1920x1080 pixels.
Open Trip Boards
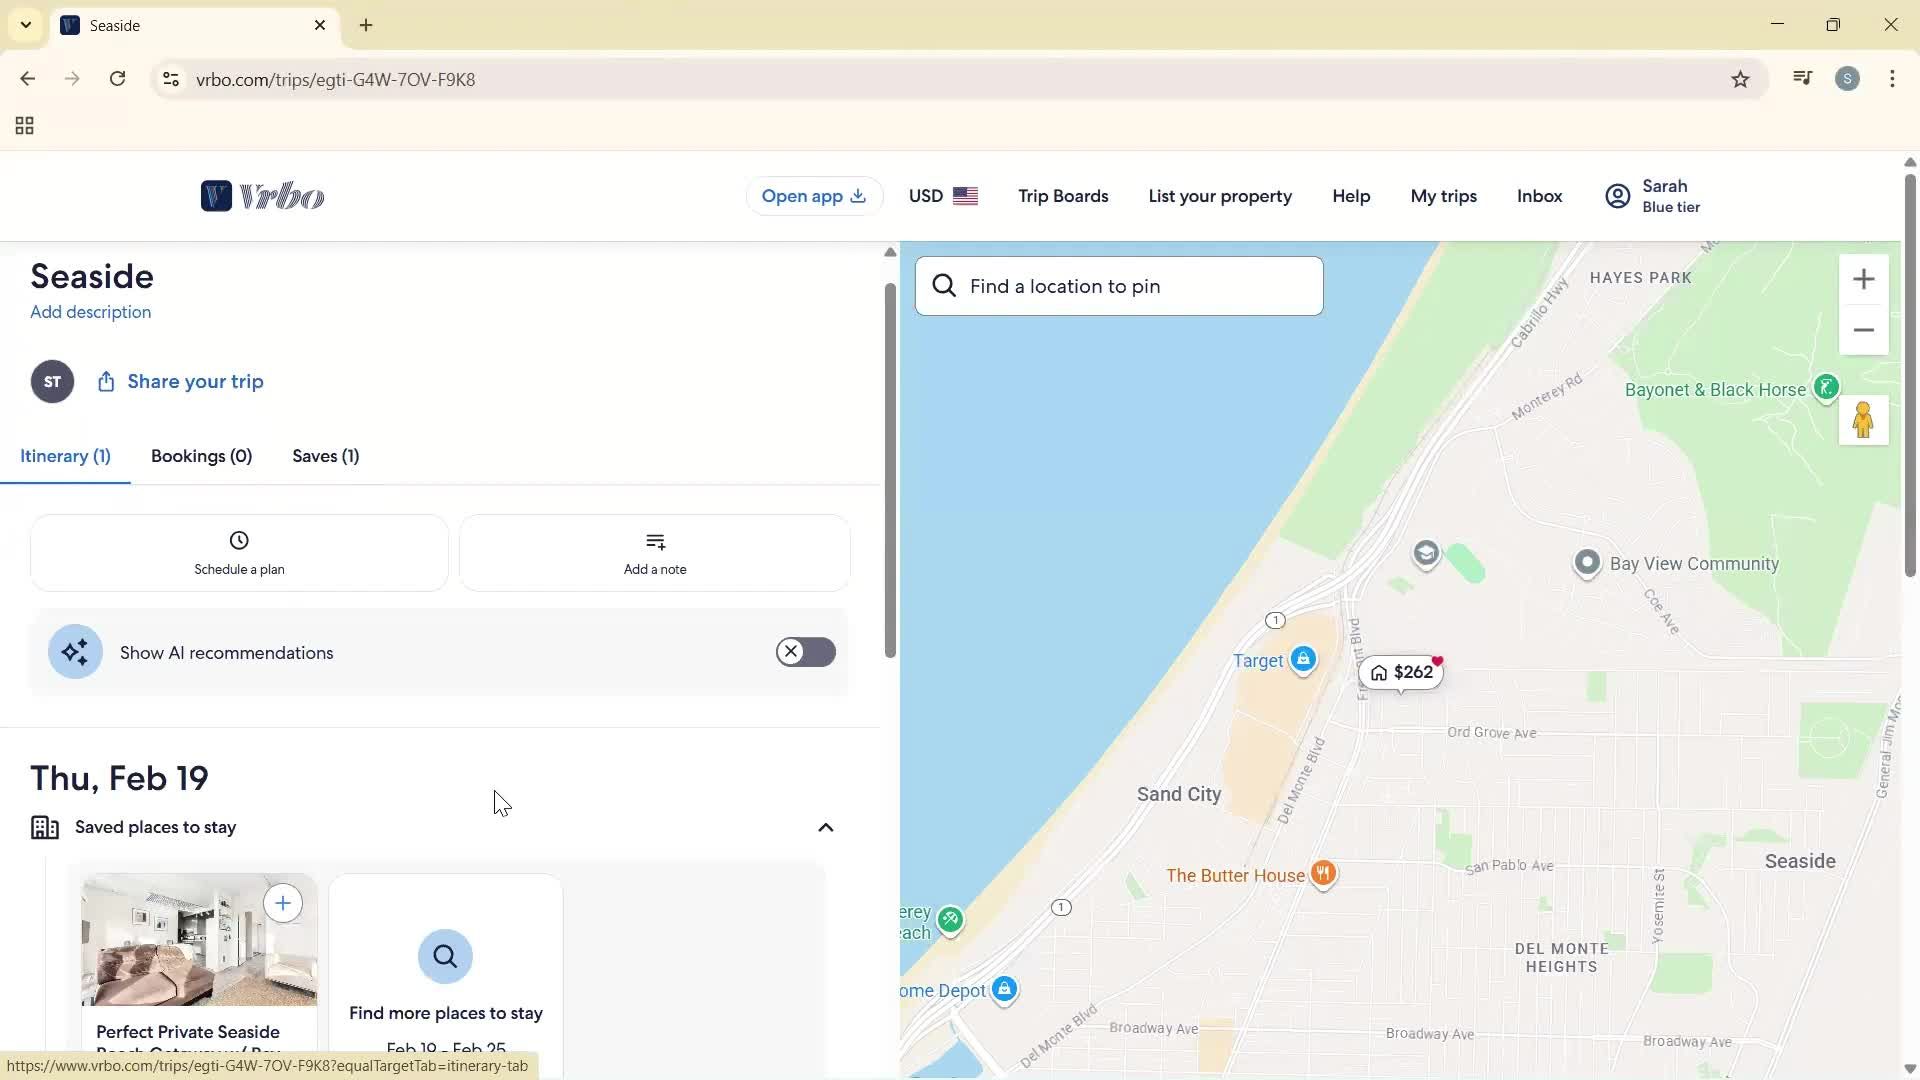1063,195
